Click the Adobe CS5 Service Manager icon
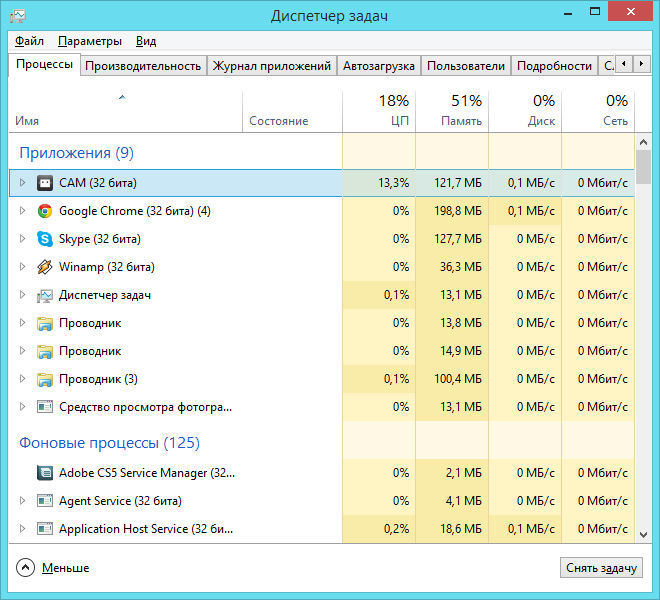 tap(45, 473)
